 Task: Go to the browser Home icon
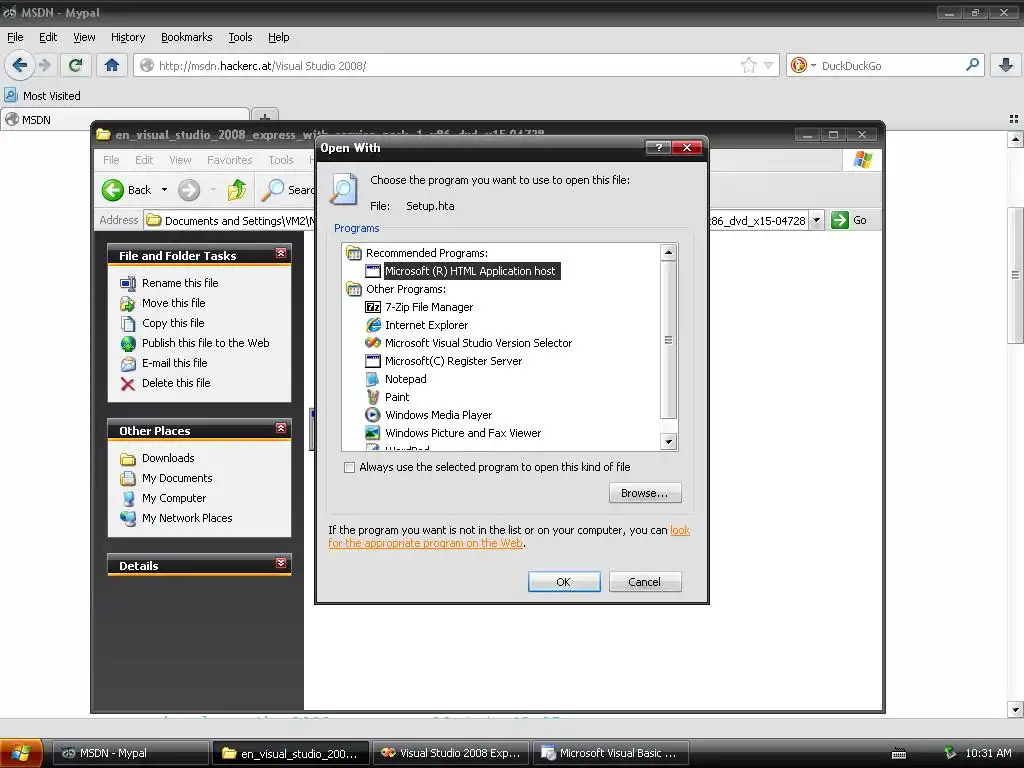click(x=112, y=65)
